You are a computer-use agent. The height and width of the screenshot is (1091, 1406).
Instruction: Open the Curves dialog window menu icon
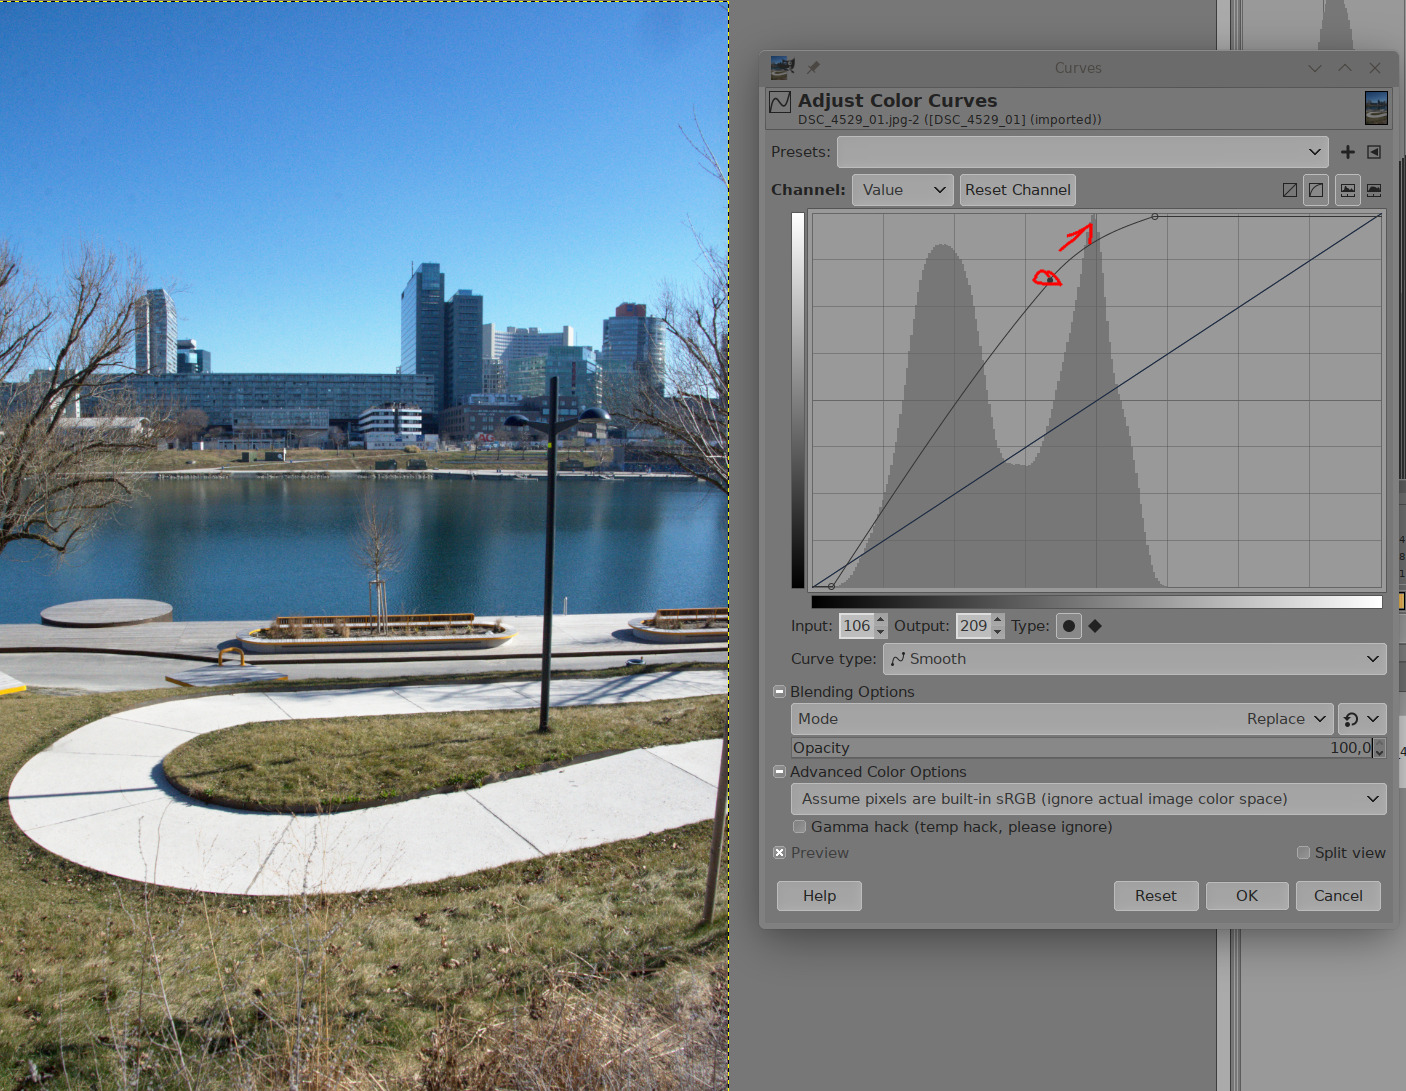[783, 67]
